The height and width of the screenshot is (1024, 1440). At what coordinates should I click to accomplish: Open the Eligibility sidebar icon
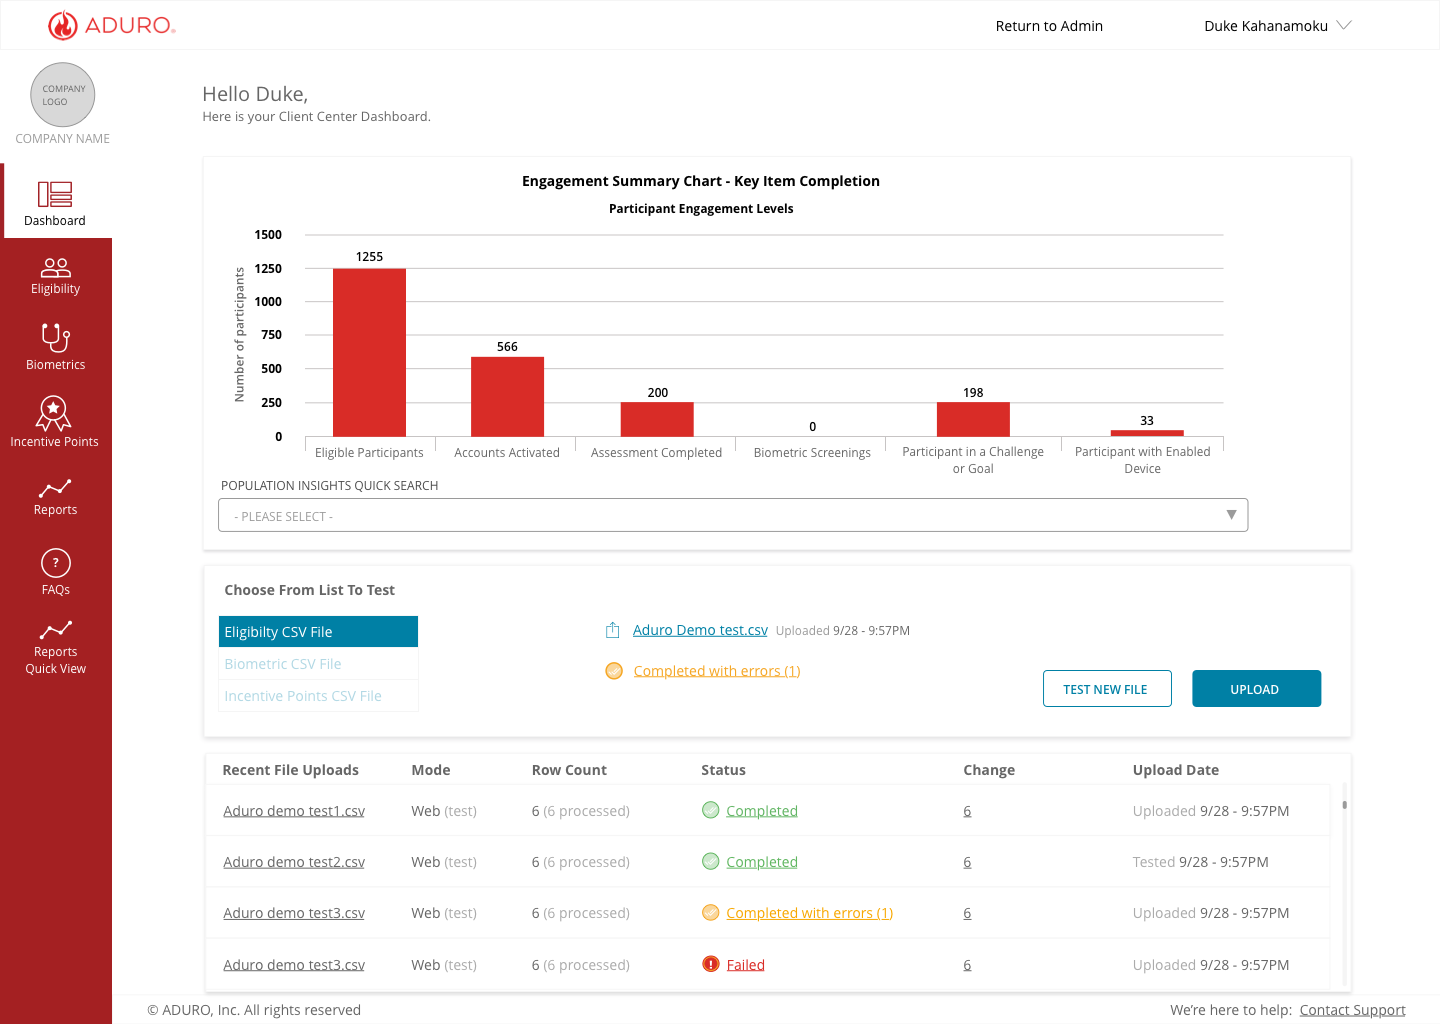point(55,267)
